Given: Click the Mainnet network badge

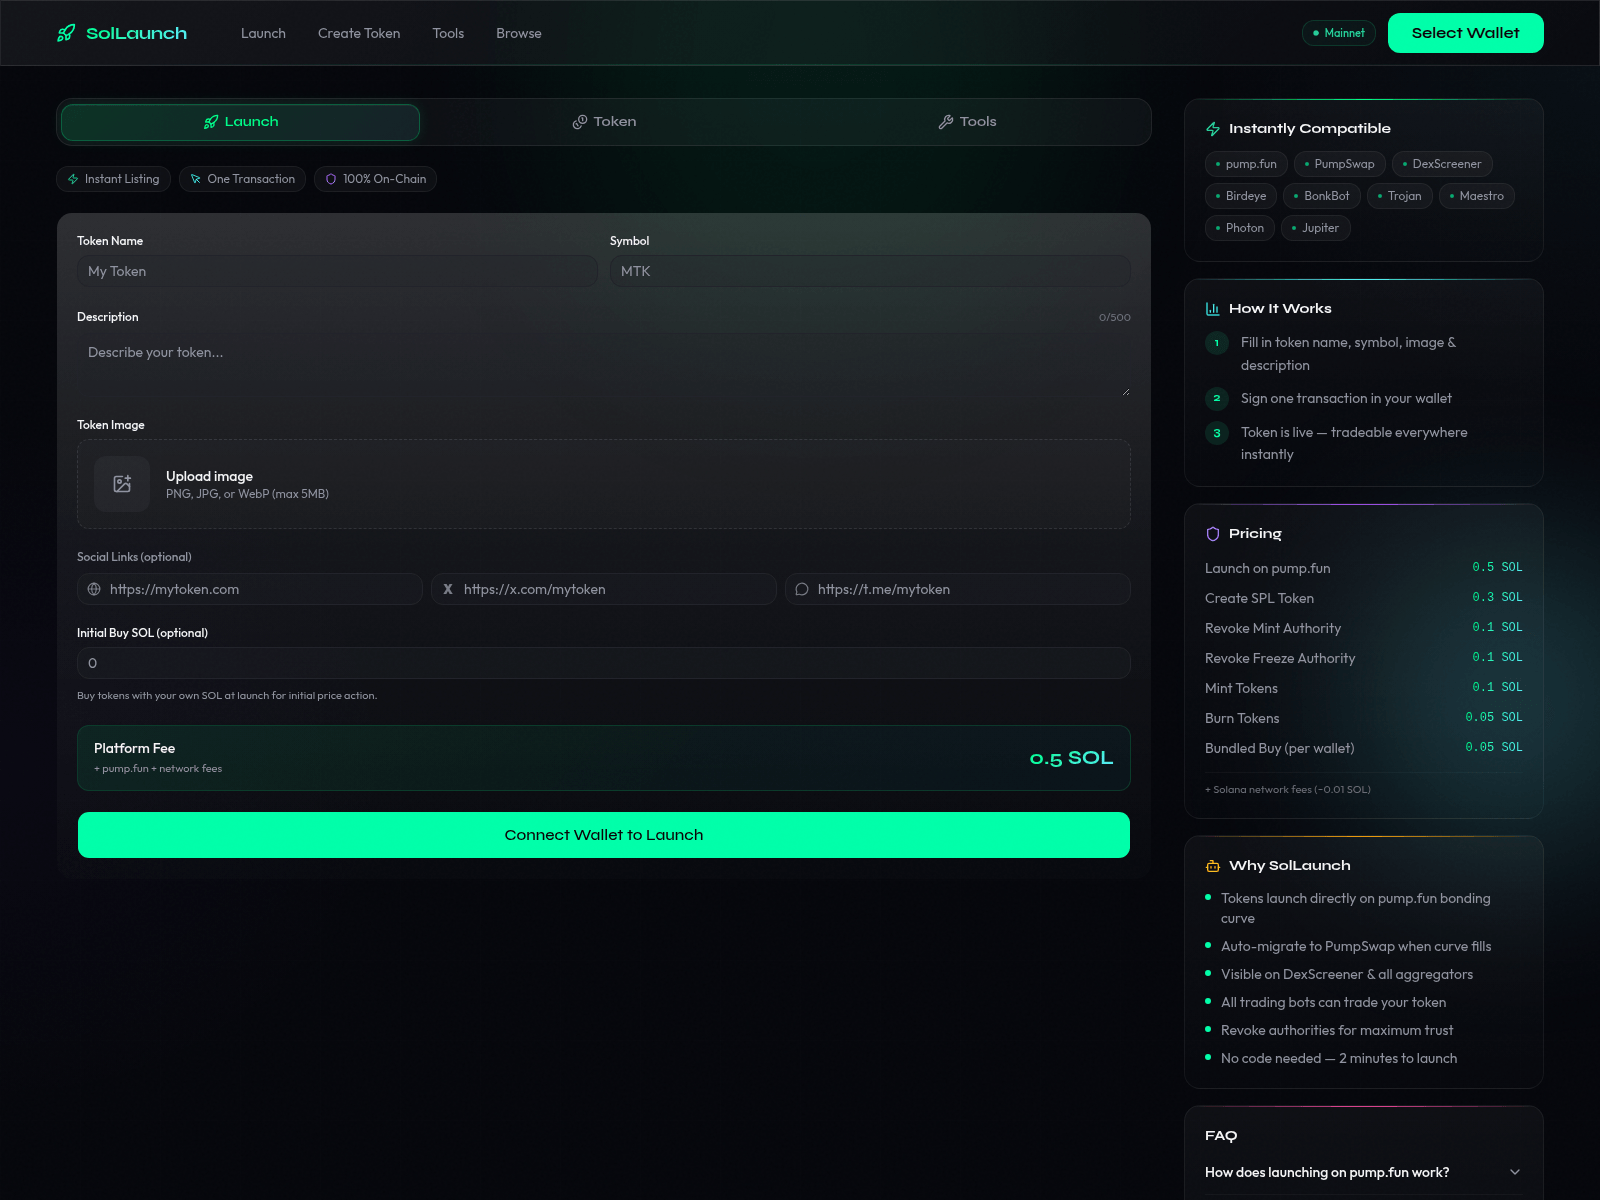Looking at the screenshot, I should [x=1339, y=33].
